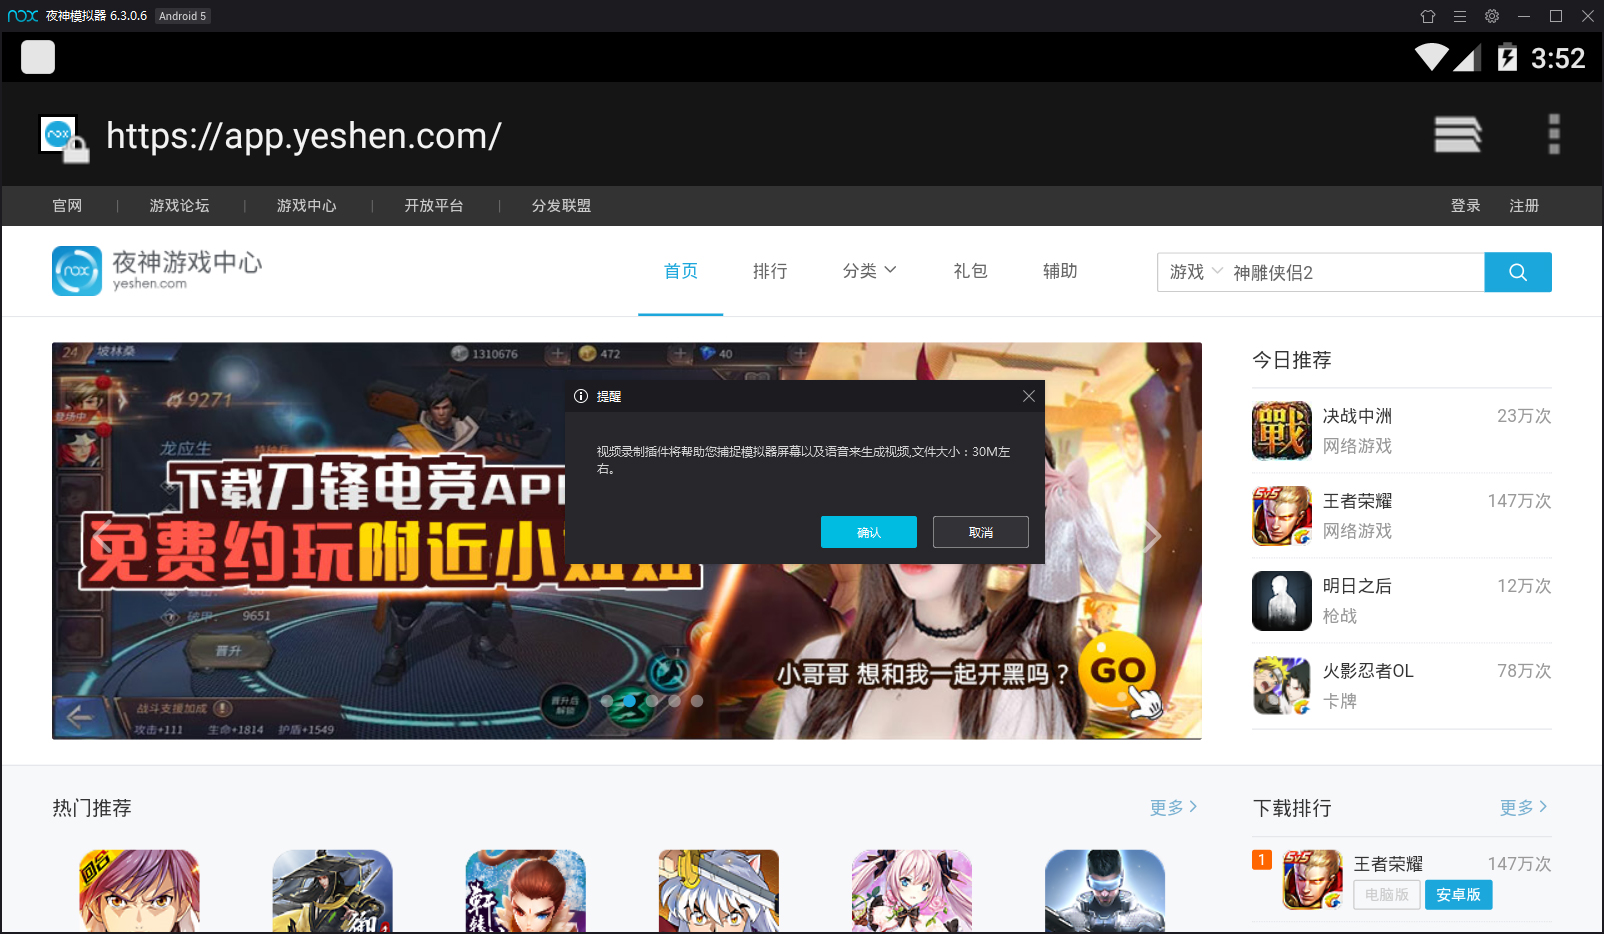Go to next banner slide arrow
1604x934 pixels.
1152,538
